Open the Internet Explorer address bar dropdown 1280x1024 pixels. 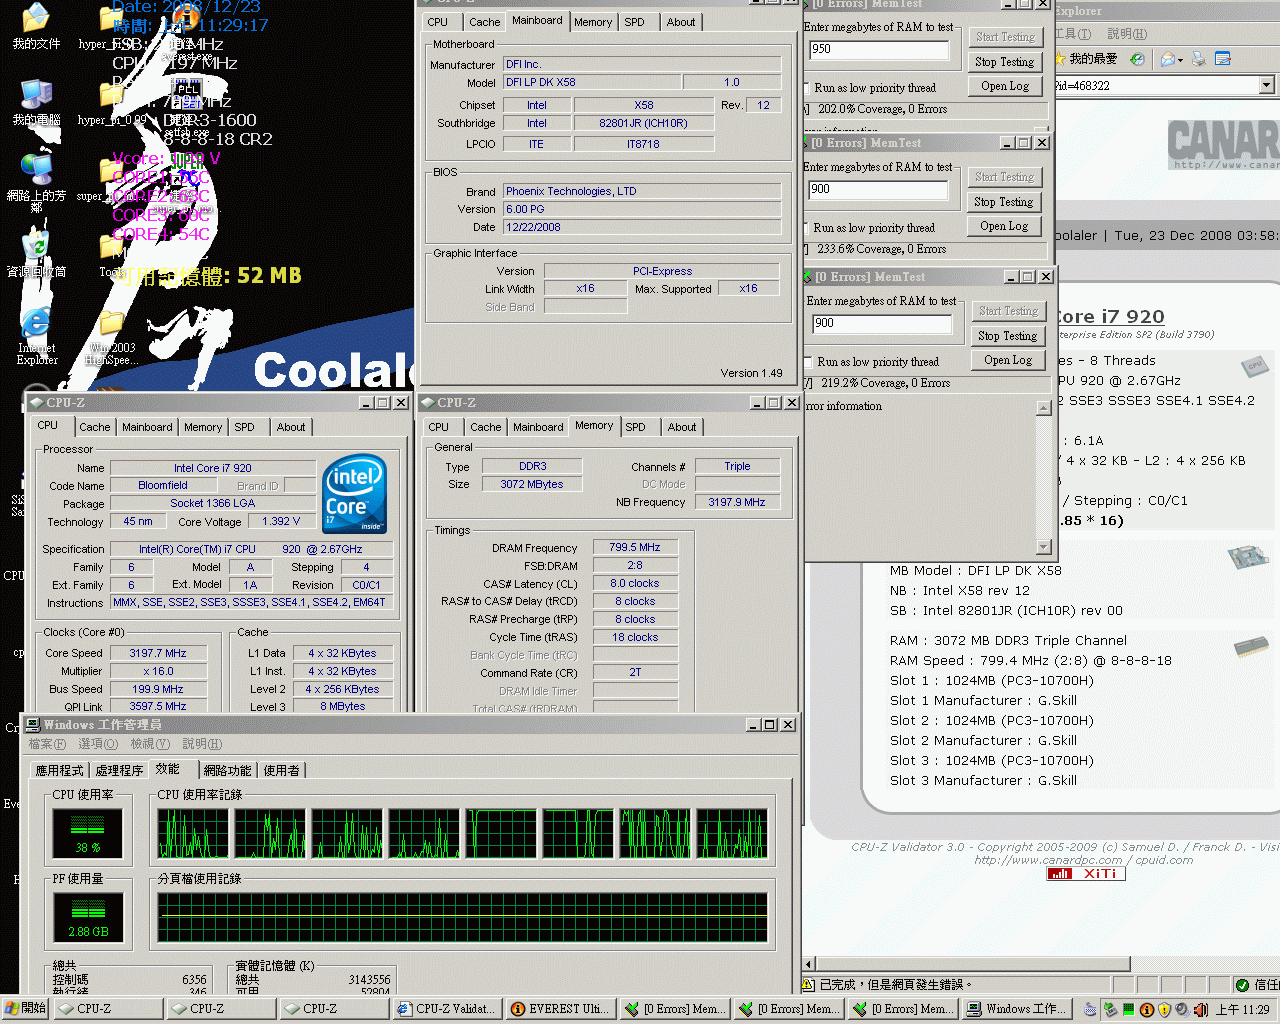pyautogui.click(x=1266, y=85)
